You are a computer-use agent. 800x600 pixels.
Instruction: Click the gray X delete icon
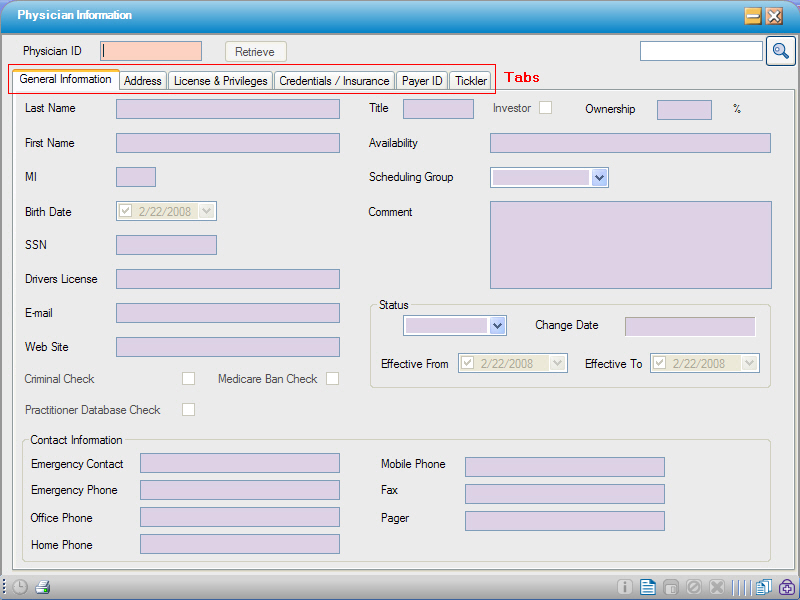(x=718, y=587)
